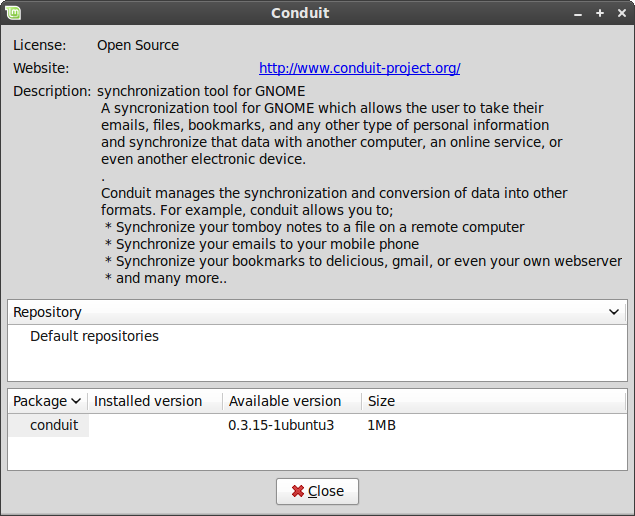The height and width of the screenshot is (516, 635).
Task: Click the Available version column header
Action: 292,401
